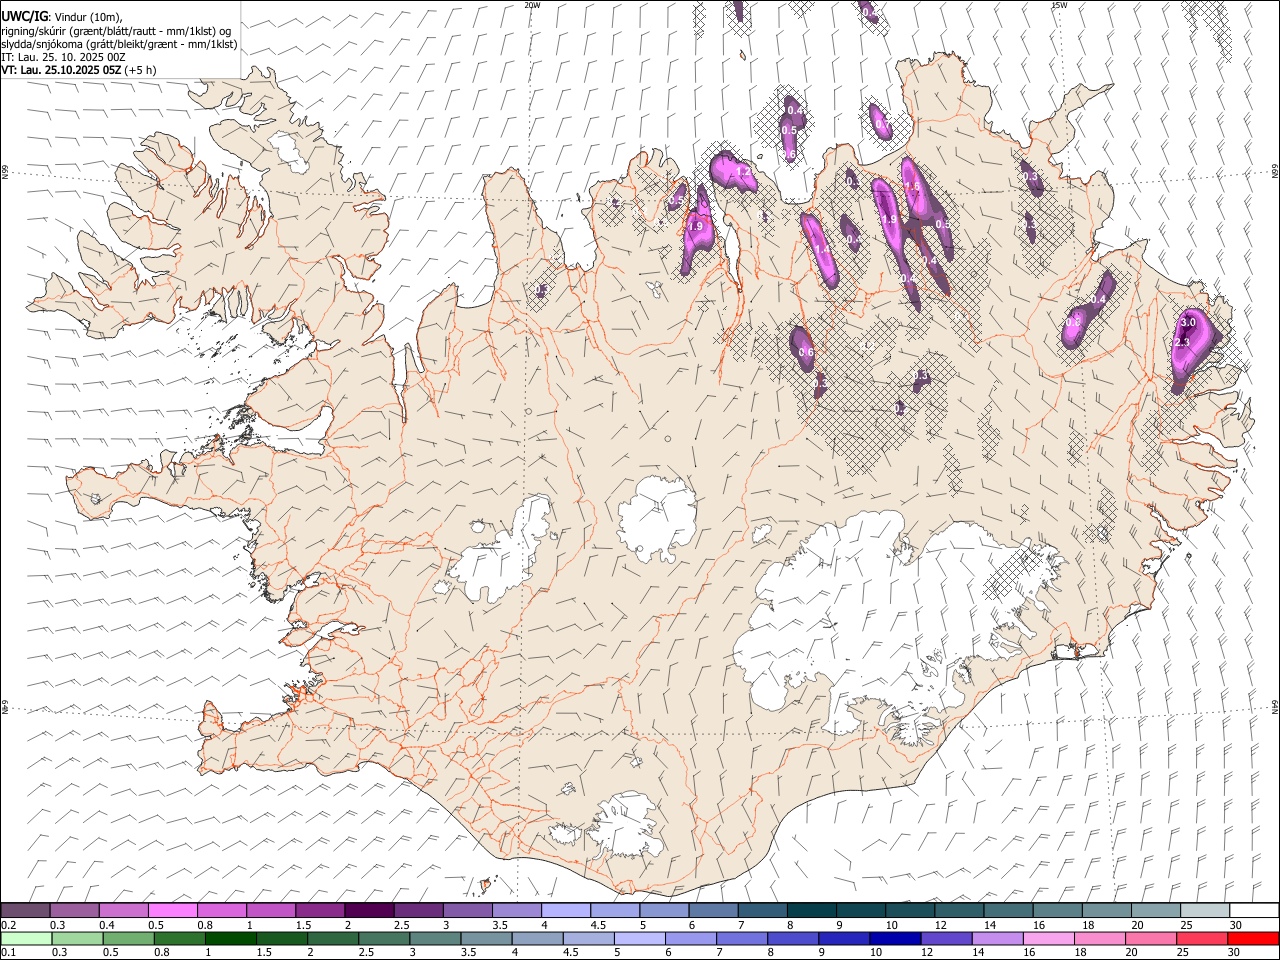This screenshot has height=960, width=1280.
Task: Click the '3.0' precipitation value on the map
Action: [1188, 323]
